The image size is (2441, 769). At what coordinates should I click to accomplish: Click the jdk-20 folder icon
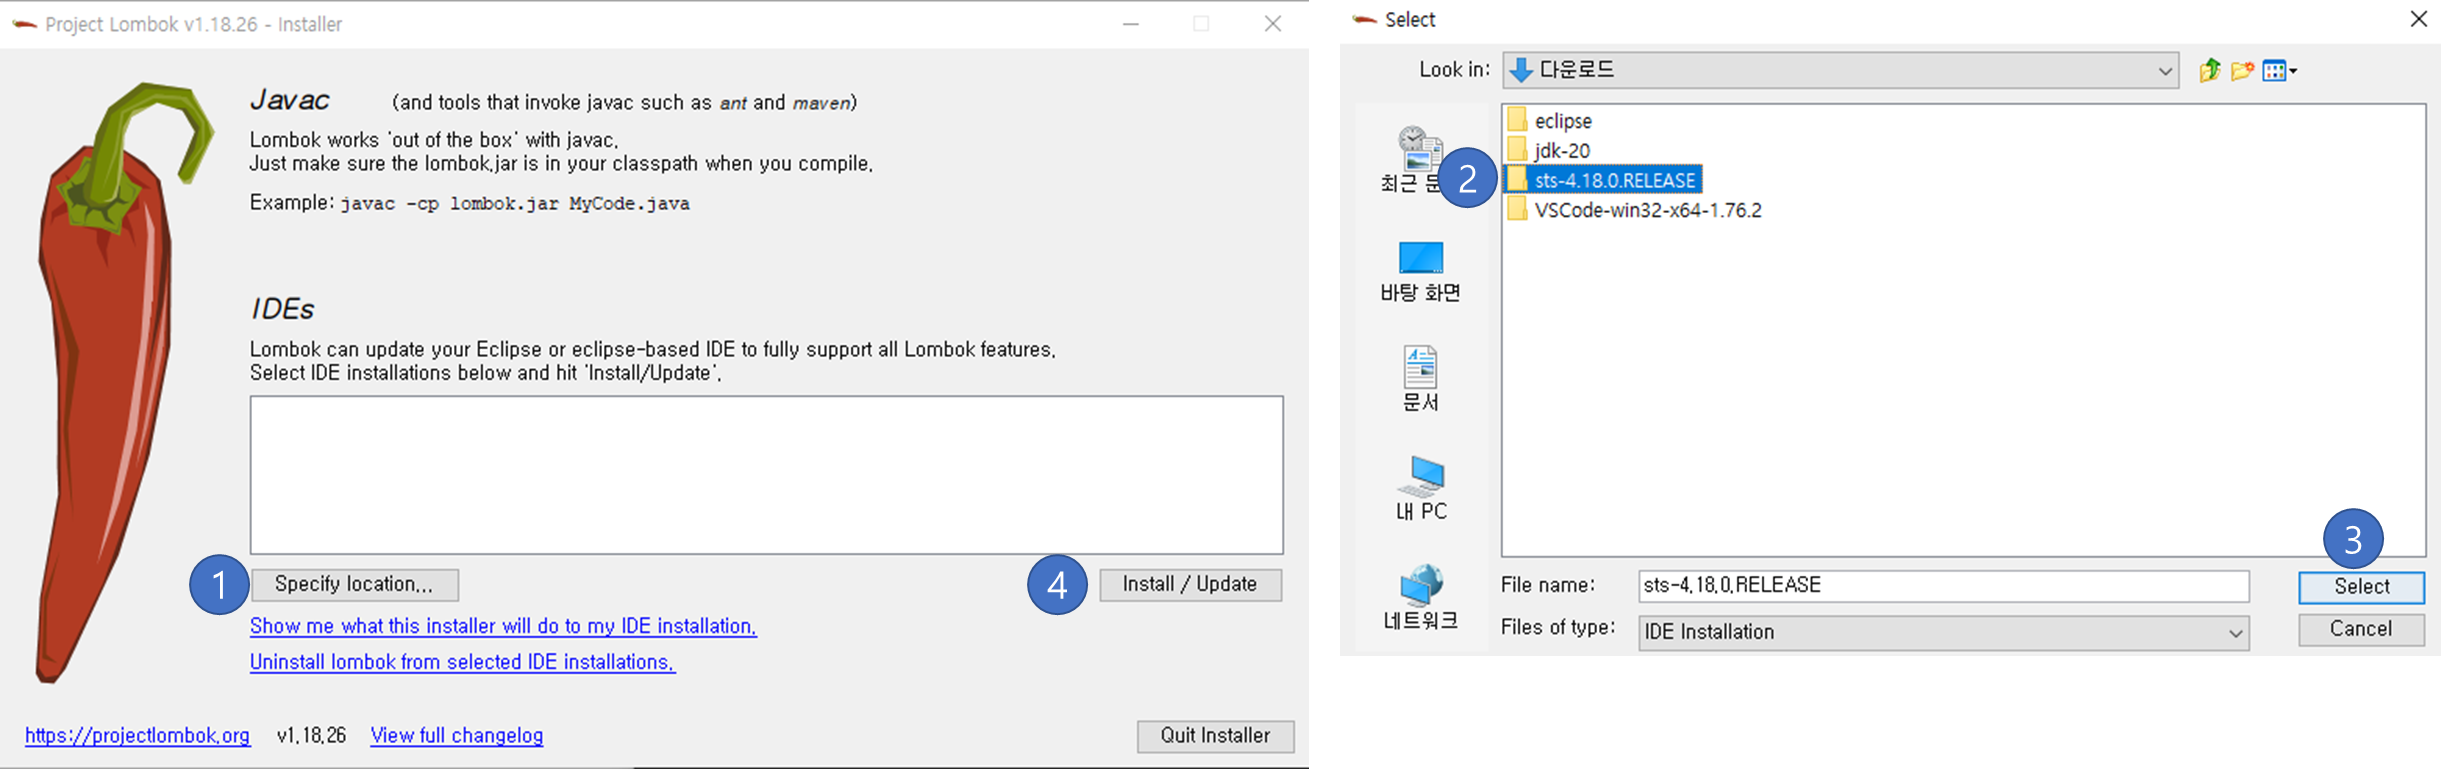1517,150
